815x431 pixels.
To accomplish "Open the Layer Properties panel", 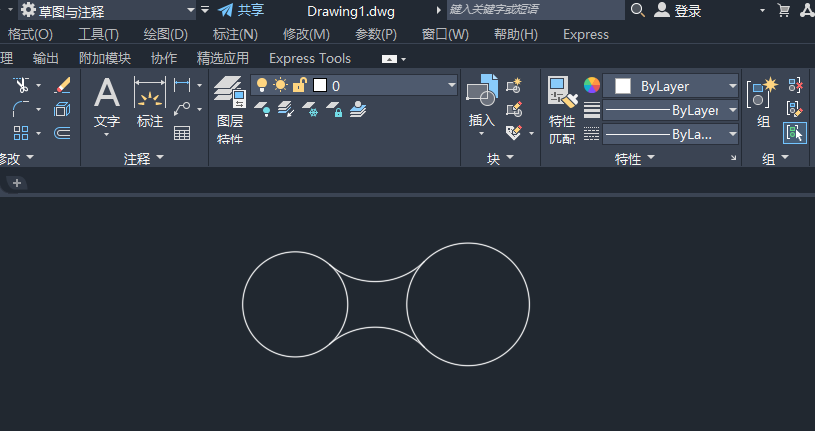I will [230, 97].
